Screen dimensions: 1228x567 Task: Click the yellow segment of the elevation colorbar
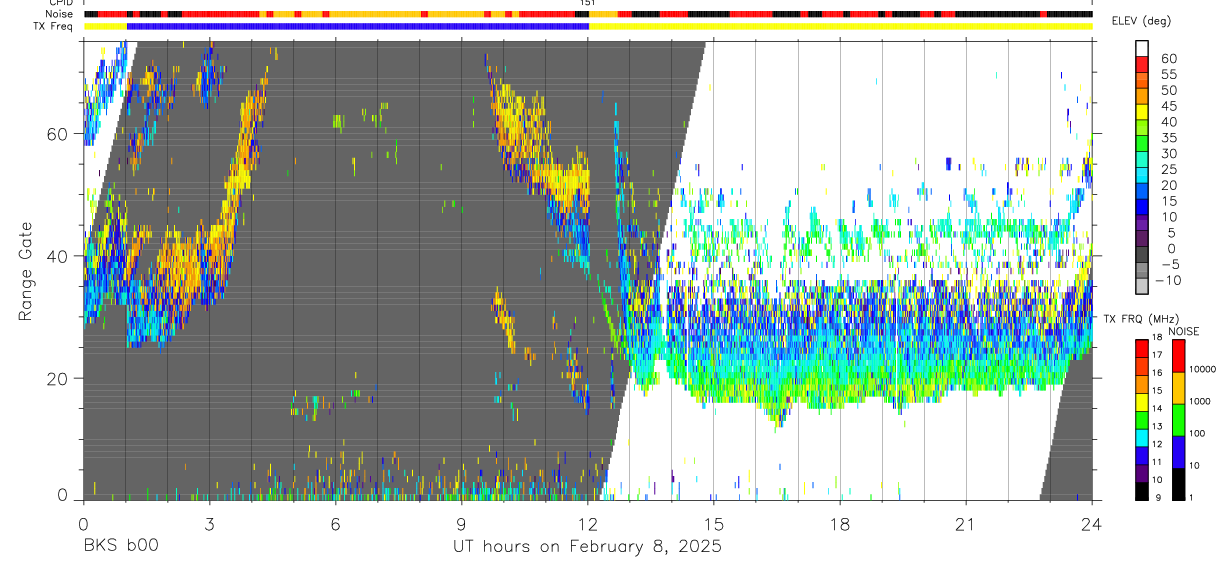coord(1142,113)
